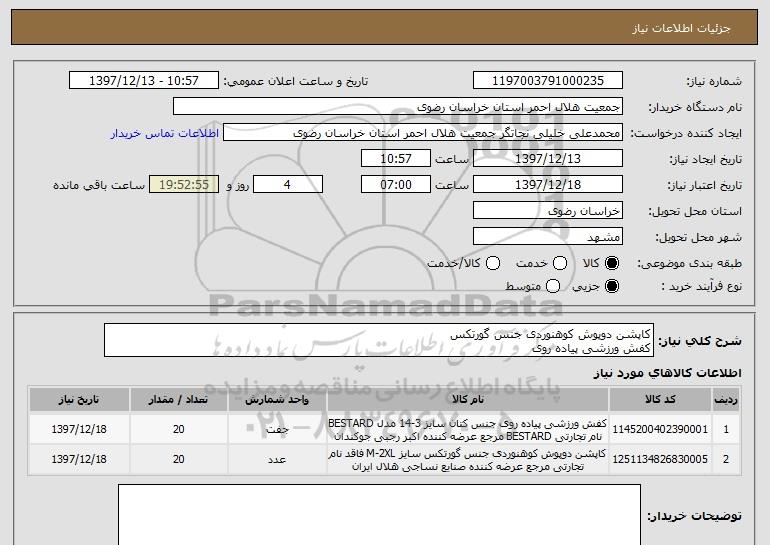Click the buyer notes text area
This screenshot has width=770, height=545.
click(379, 515)
